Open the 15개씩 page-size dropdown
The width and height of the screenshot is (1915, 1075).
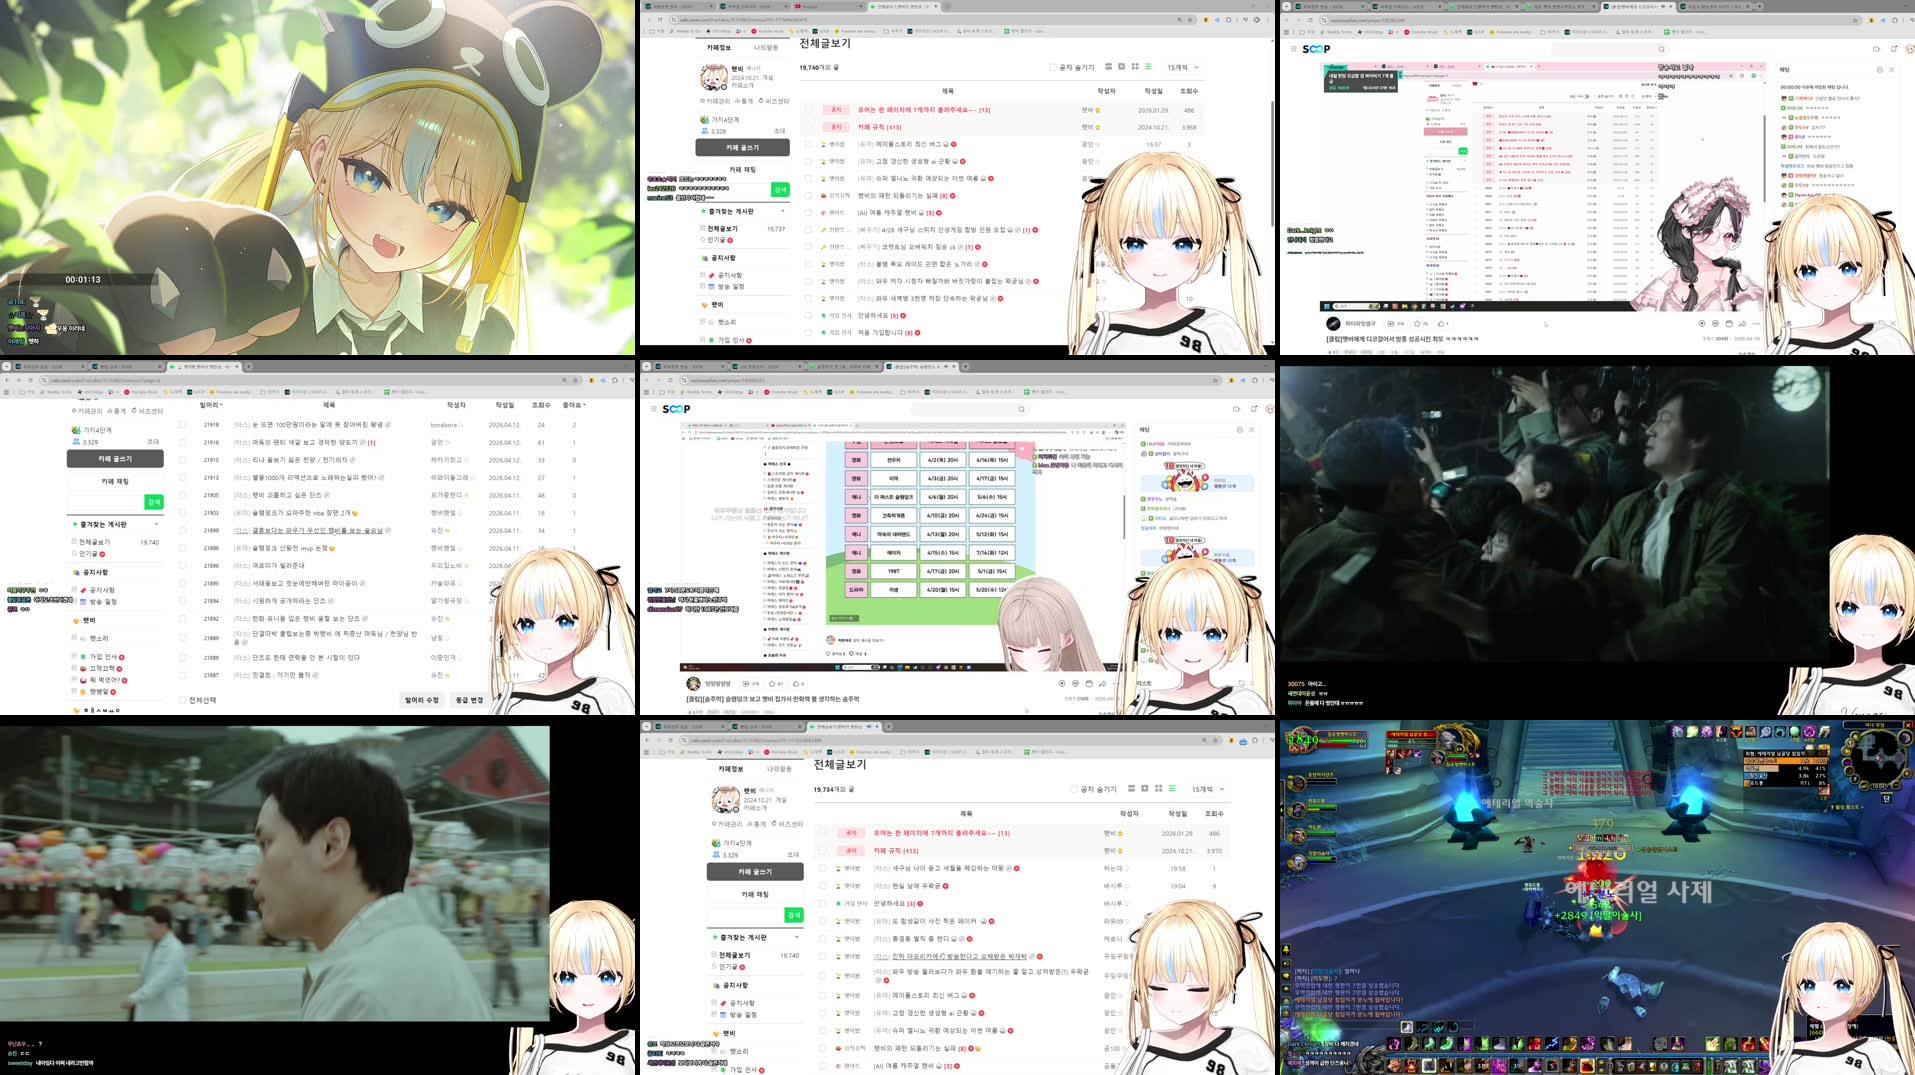1180,67
